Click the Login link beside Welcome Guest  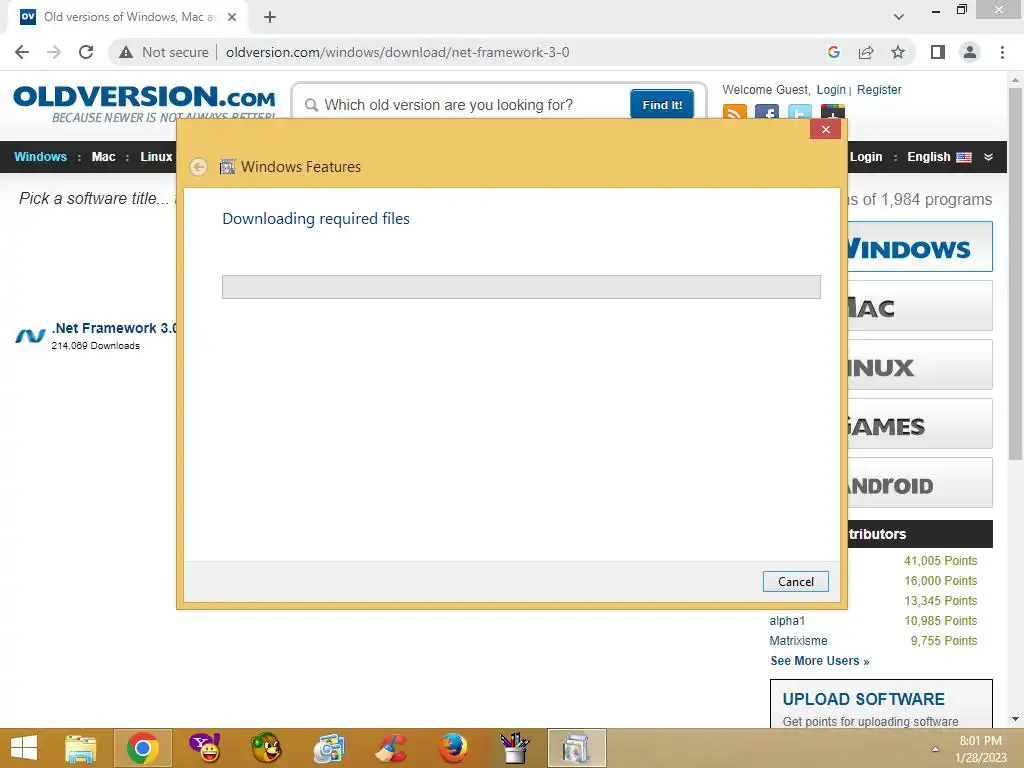(x=831, y=90)
